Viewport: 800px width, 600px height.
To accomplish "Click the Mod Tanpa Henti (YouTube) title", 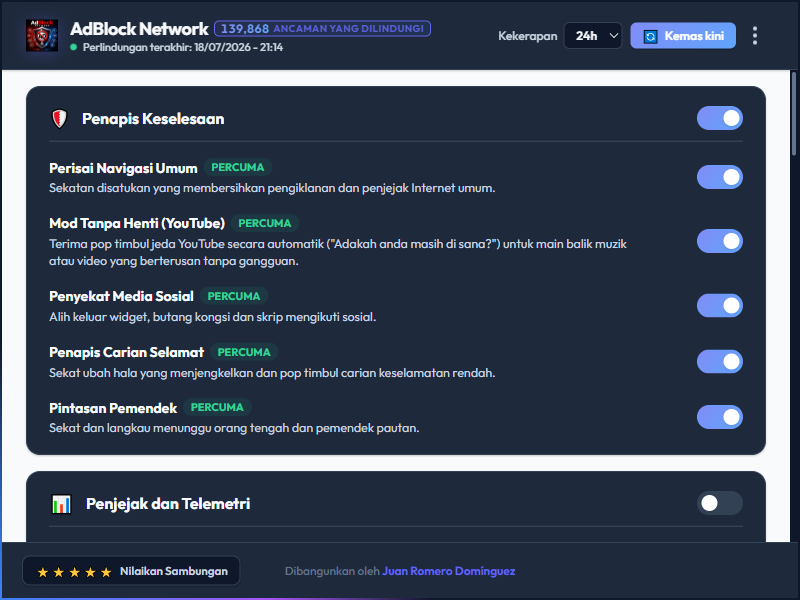I will point(137,223).
